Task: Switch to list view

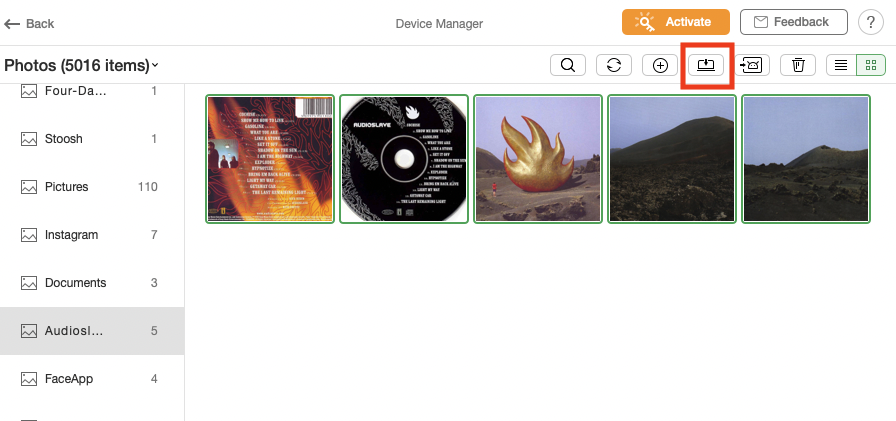Action: click(x=841, y=65)
